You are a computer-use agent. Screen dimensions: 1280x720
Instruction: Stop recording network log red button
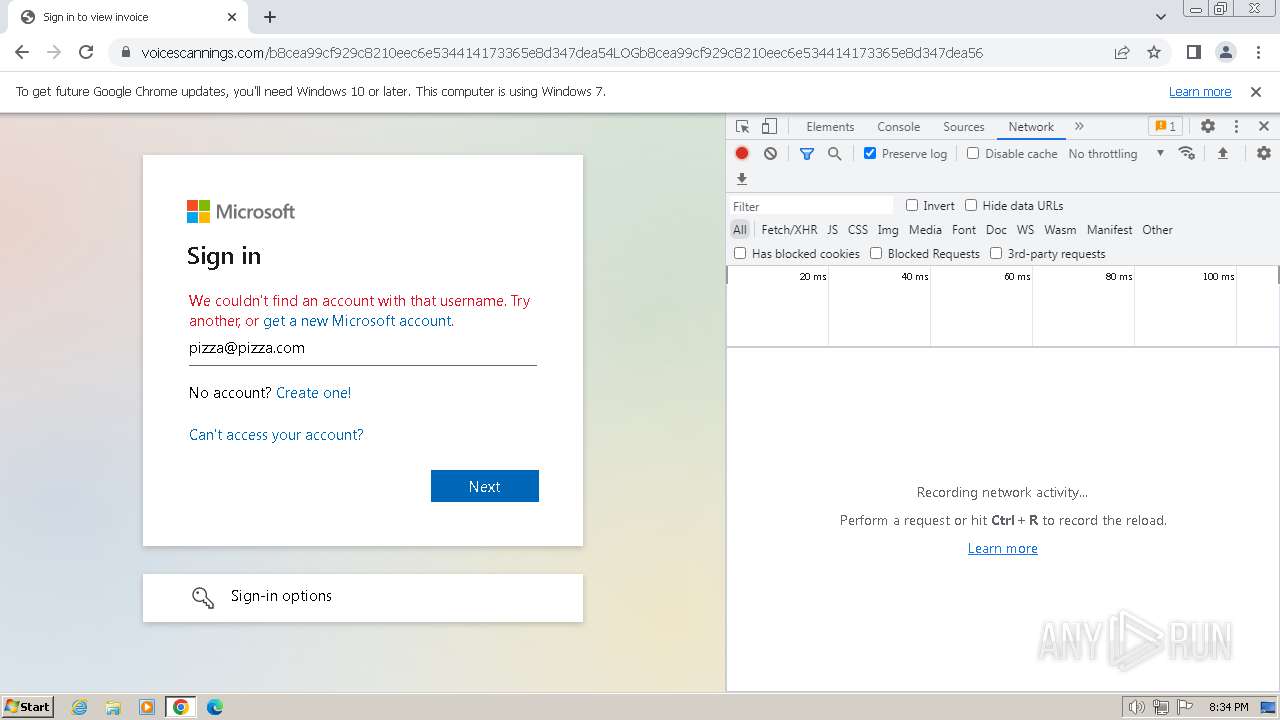[x=742, y=153]
